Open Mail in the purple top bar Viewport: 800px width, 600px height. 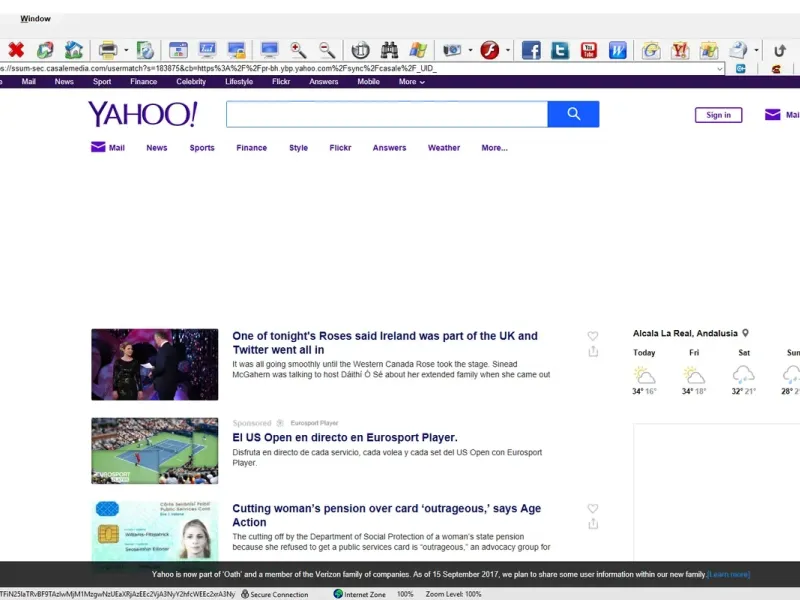point(29,82)
